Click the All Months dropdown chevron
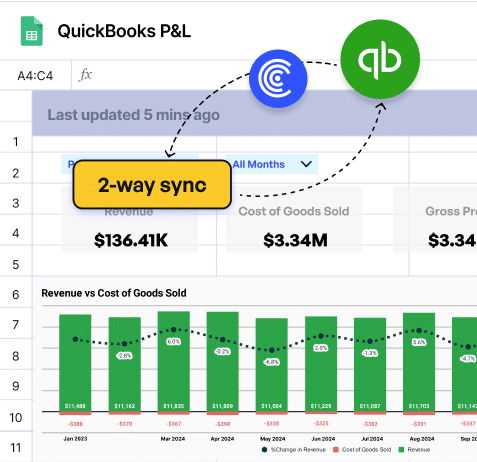The width and height of the screenshot is (477, 462). (306, 164)
